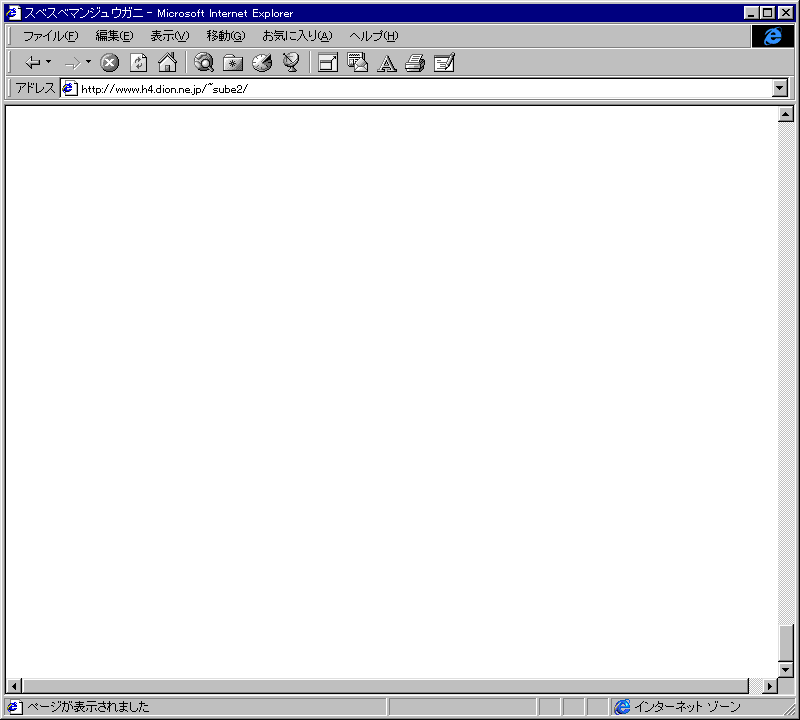
Task: Open the Forward history dropdown arrow
Action: (88, 62)
